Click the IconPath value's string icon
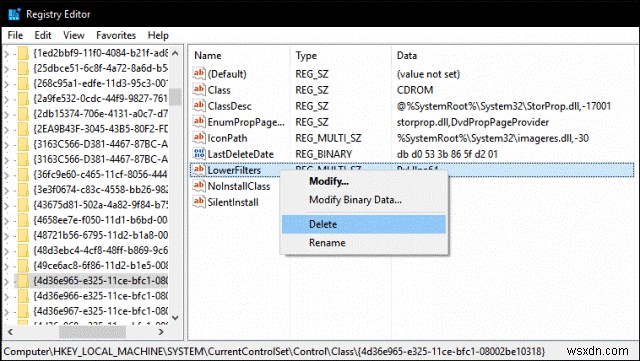Image resolution: width=640 pixels, height=361 pixels. [199, 138]
